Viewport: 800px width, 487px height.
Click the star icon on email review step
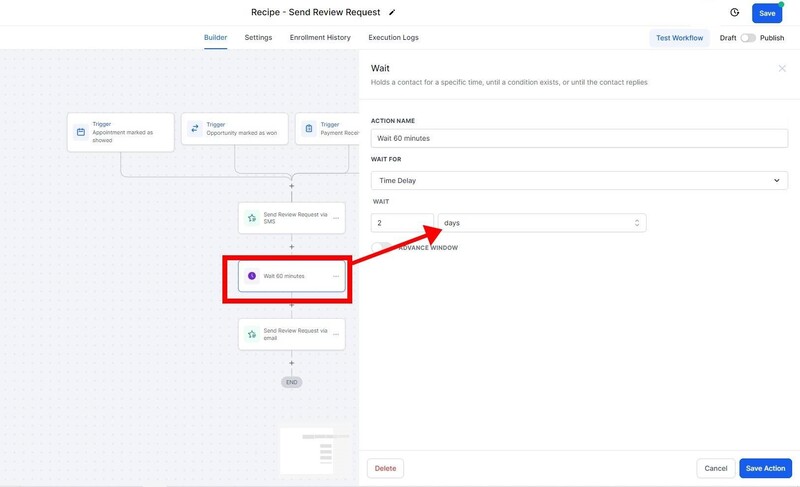(x=252, y=334)
